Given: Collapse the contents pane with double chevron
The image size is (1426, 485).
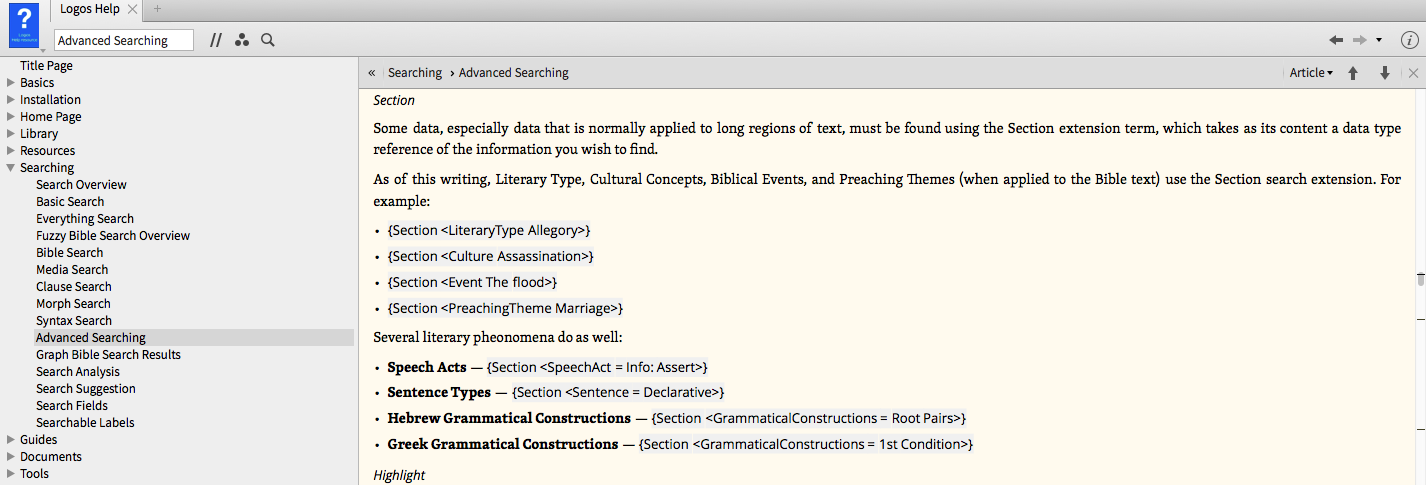Looking at the screenshot, I should 372,73.
